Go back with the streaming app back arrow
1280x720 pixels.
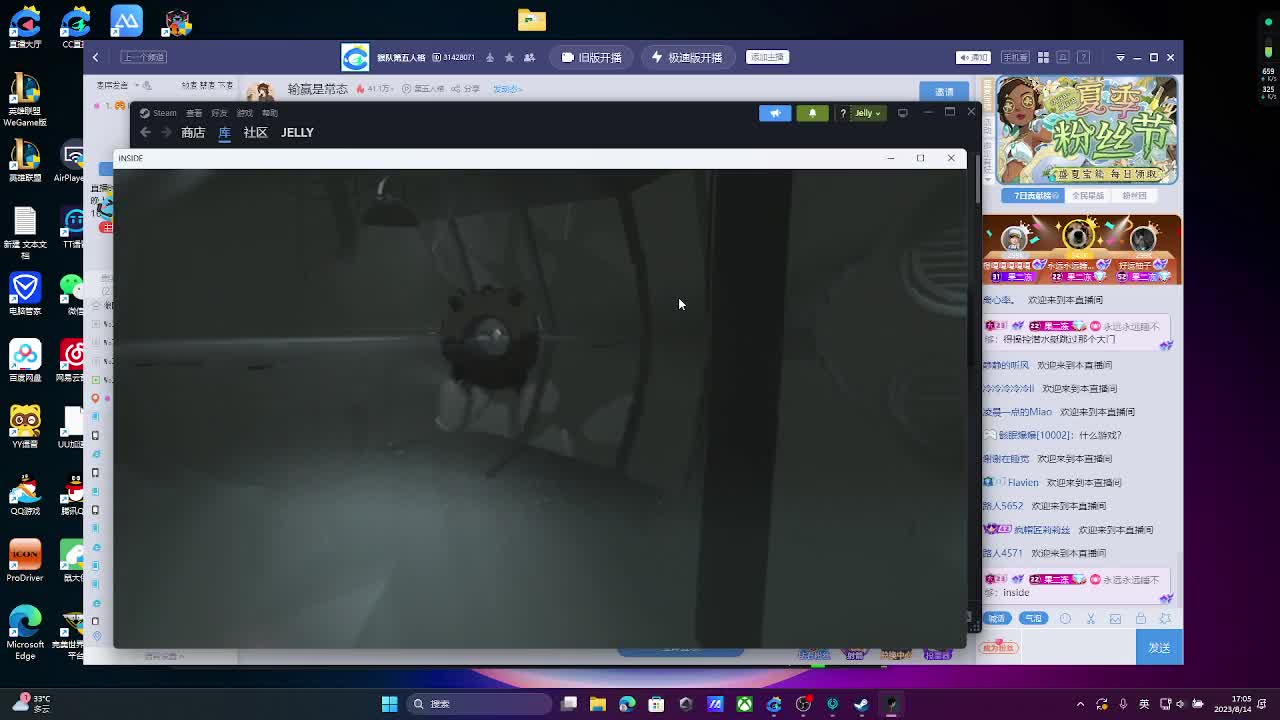pyautogui.click(x=96, y=57)
